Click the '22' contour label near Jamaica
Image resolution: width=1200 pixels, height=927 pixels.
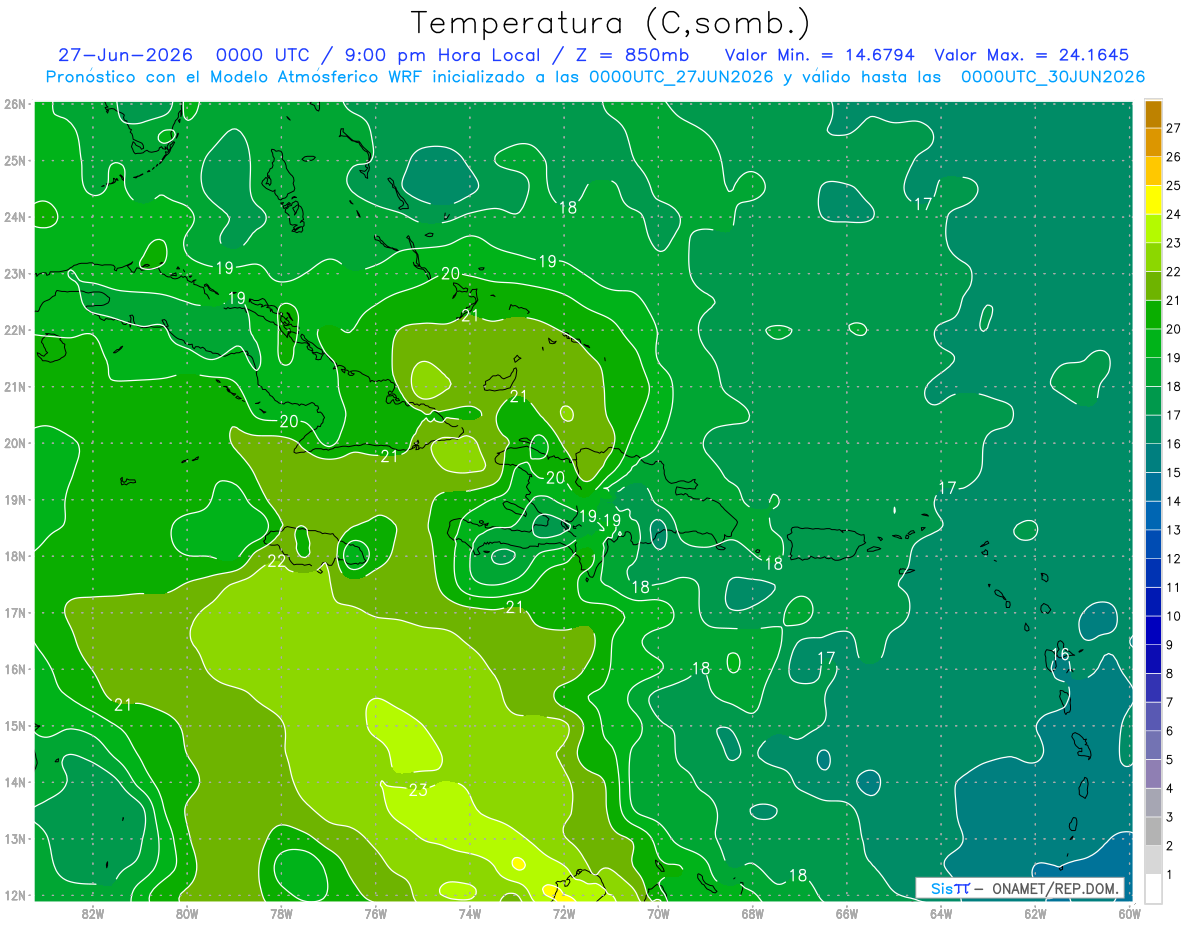click(x=277, y=561)
